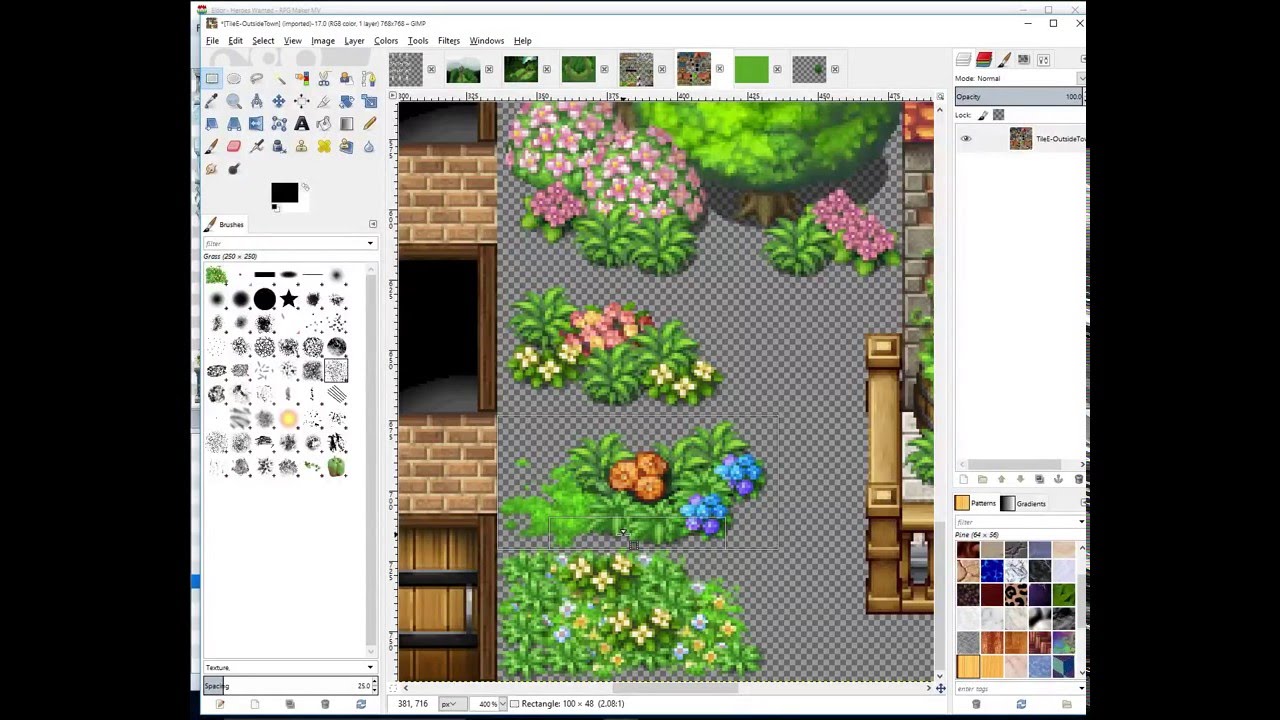Screen dimensions: 1280x720
Task: Select the Blend gradient tool
Action: [x=347, y=124]
